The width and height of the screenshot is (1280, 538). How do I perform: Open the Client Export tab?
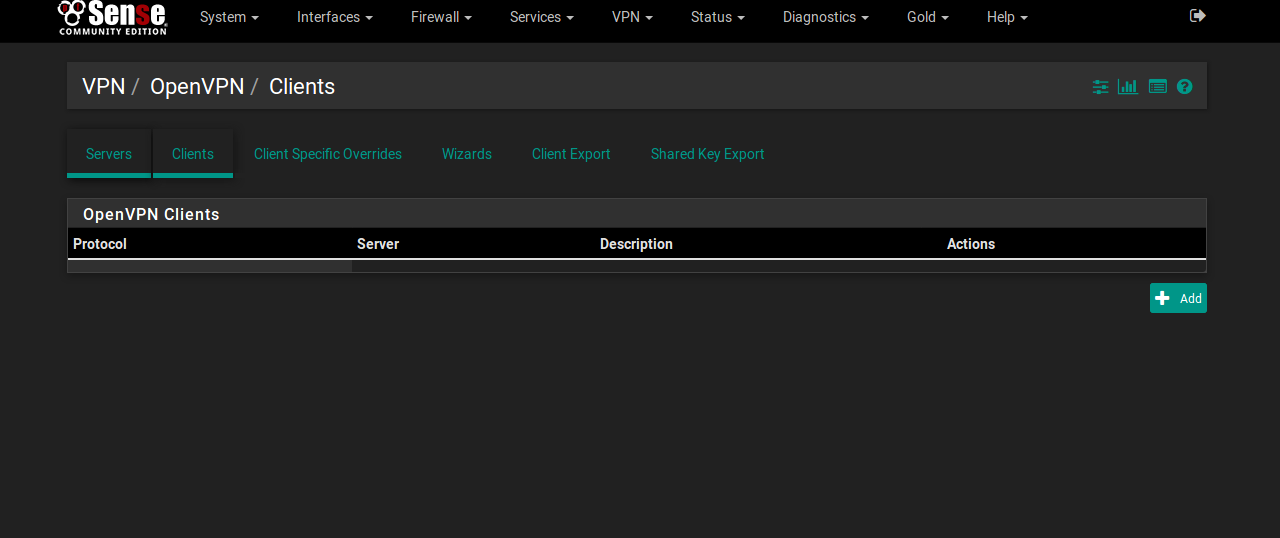point(571,154)
